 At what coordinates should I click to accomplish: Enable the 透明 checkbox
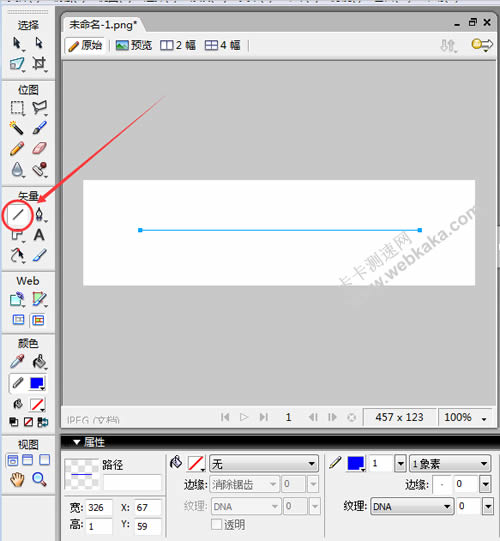[x=216, y=524]
